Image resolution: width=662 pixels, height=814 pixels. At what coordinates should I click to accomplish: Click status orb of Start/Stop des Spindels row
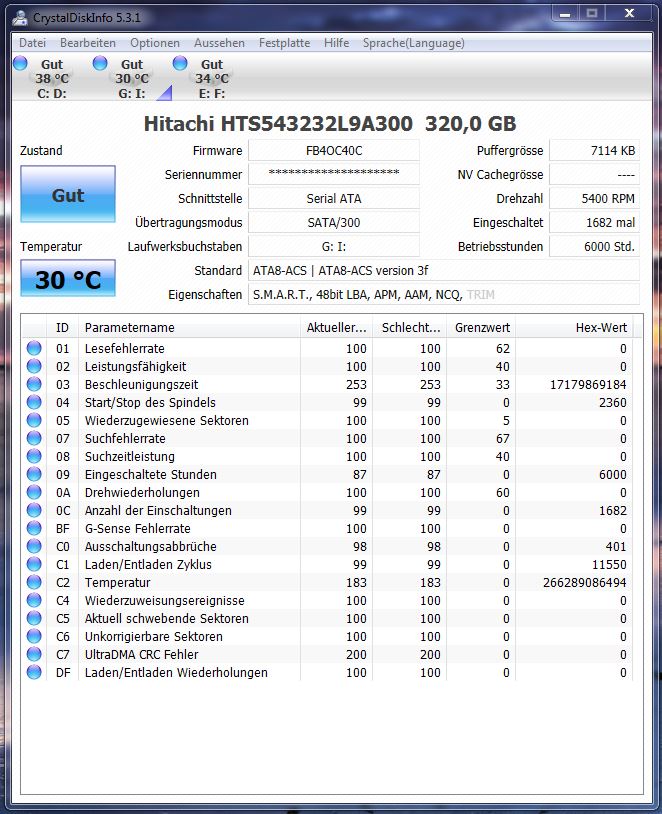click(x=34, y=402)
